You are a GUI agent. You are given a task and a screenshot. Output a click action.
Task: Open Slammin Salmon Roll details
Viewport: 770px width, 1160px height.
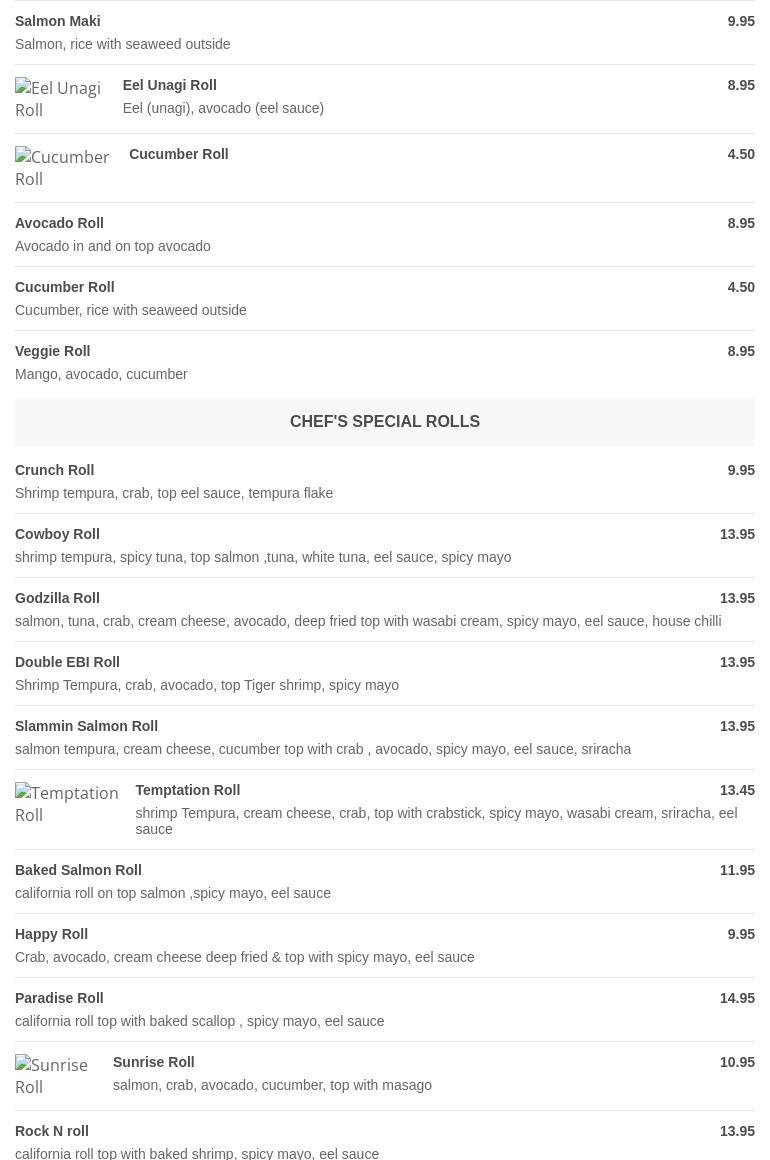pos(87,726)
